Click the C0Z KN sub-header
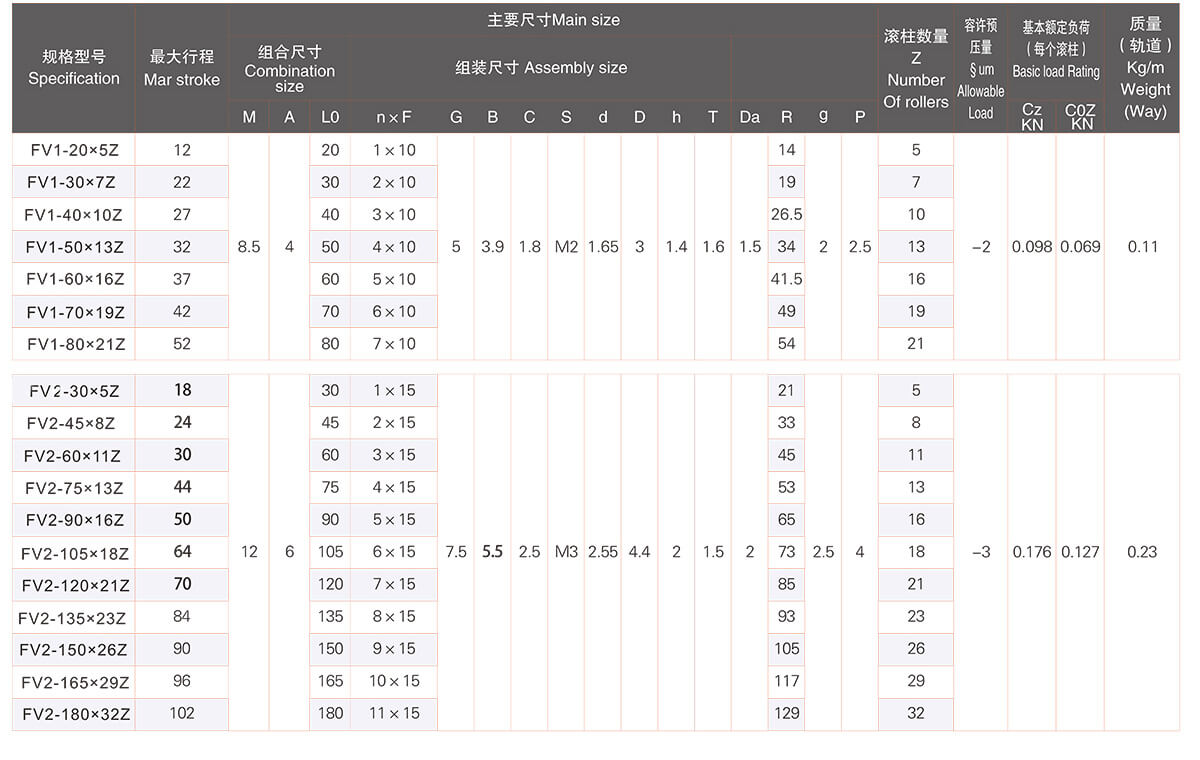The width and height of the screenshot is (1200, 760). click(x=1081, y=117)
